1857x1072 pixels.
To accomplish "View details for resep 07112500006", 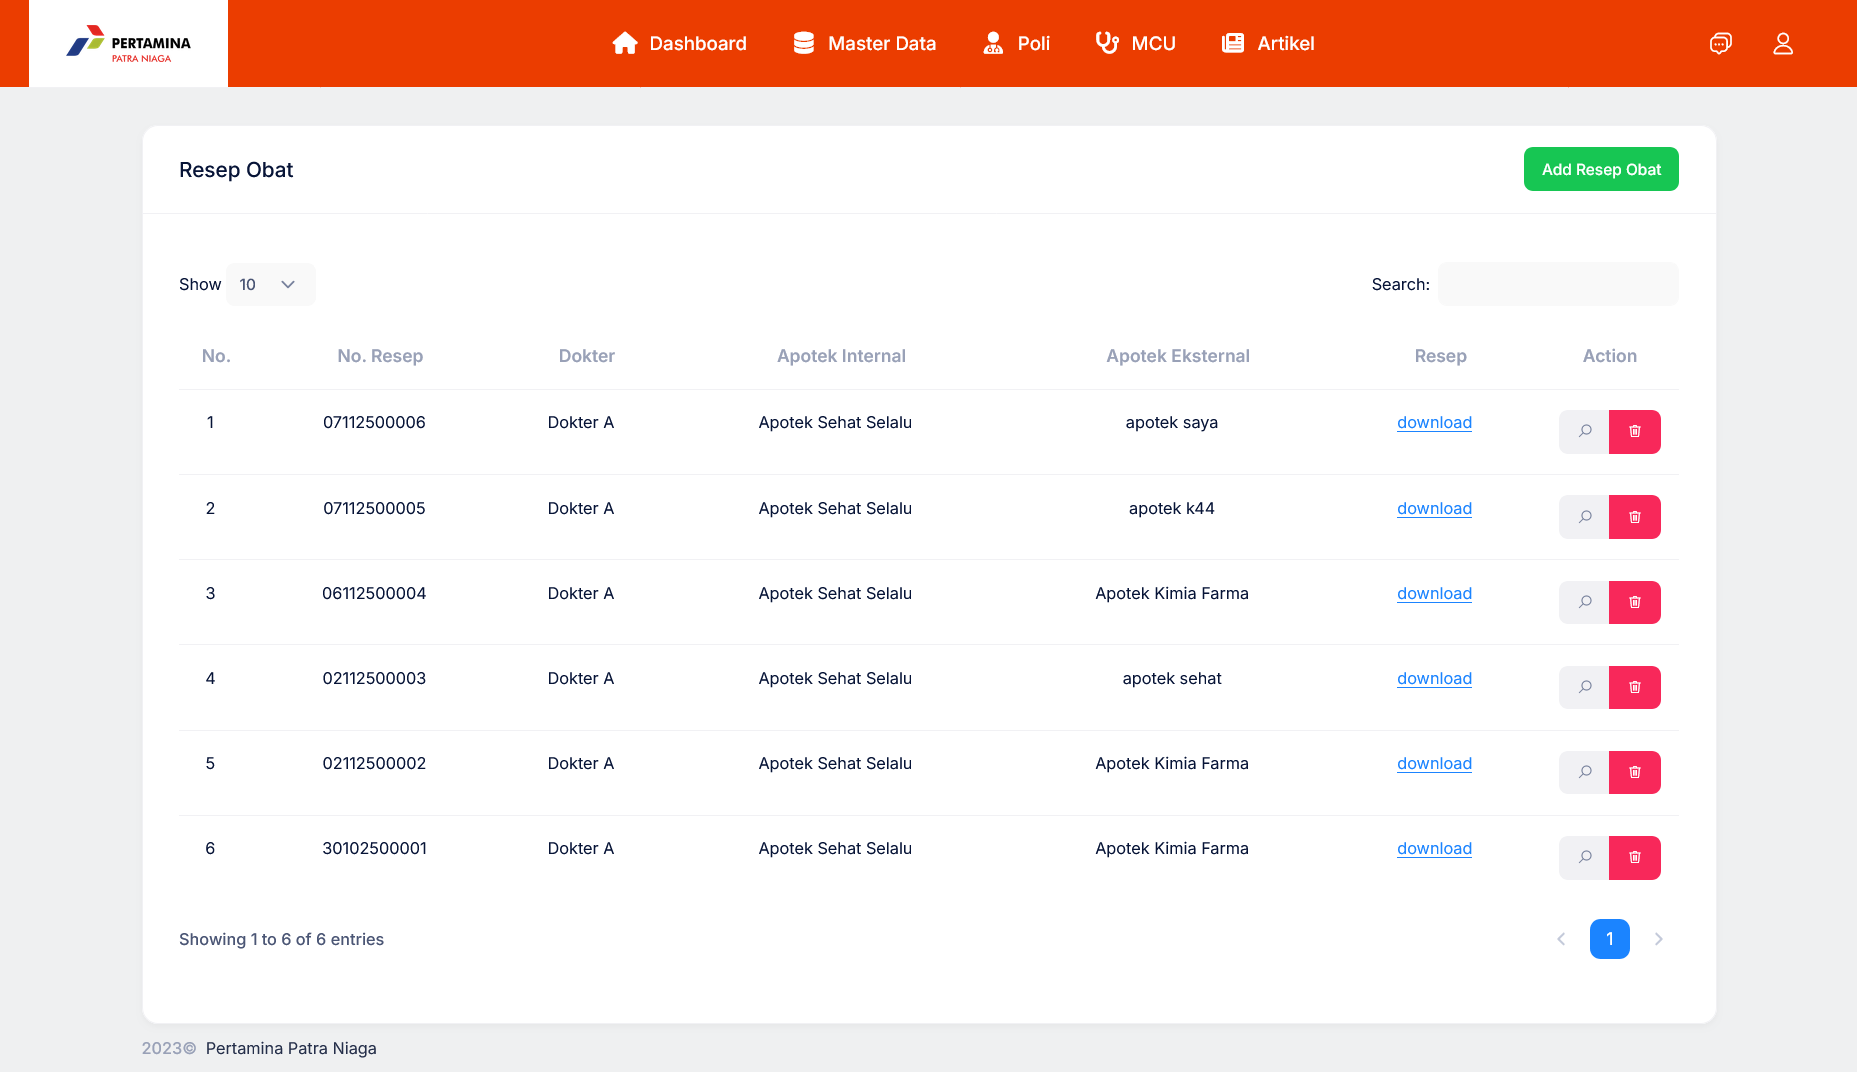I will (1584, 432).
